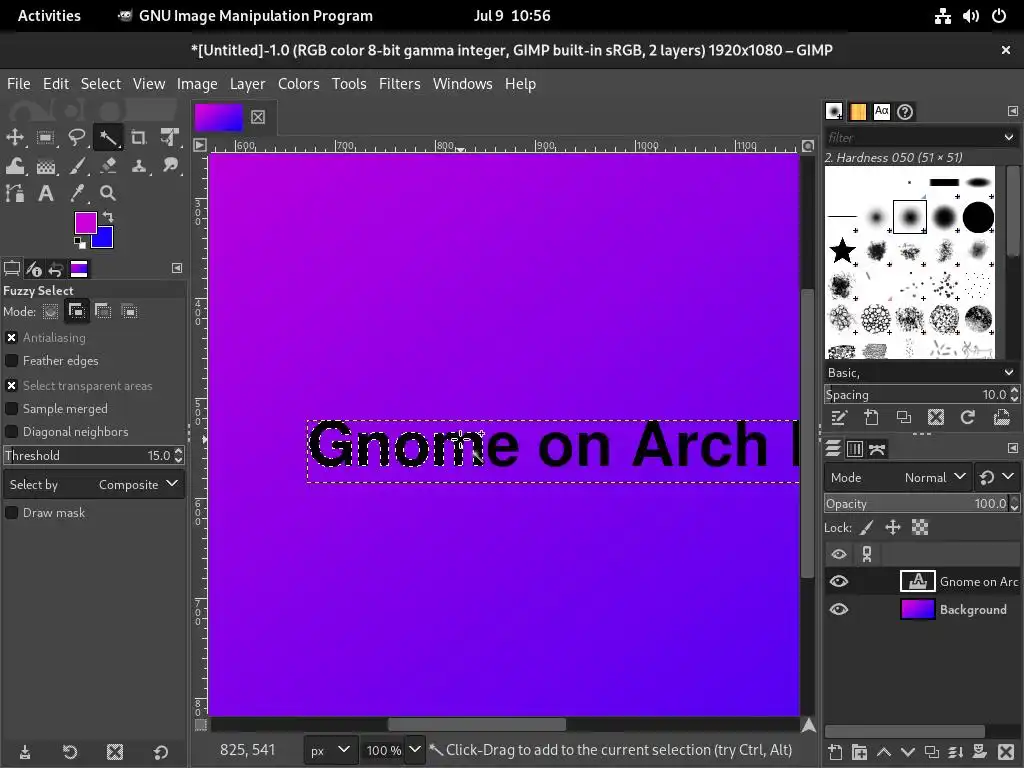Select the Unified Transform tool

coord(170,137)
